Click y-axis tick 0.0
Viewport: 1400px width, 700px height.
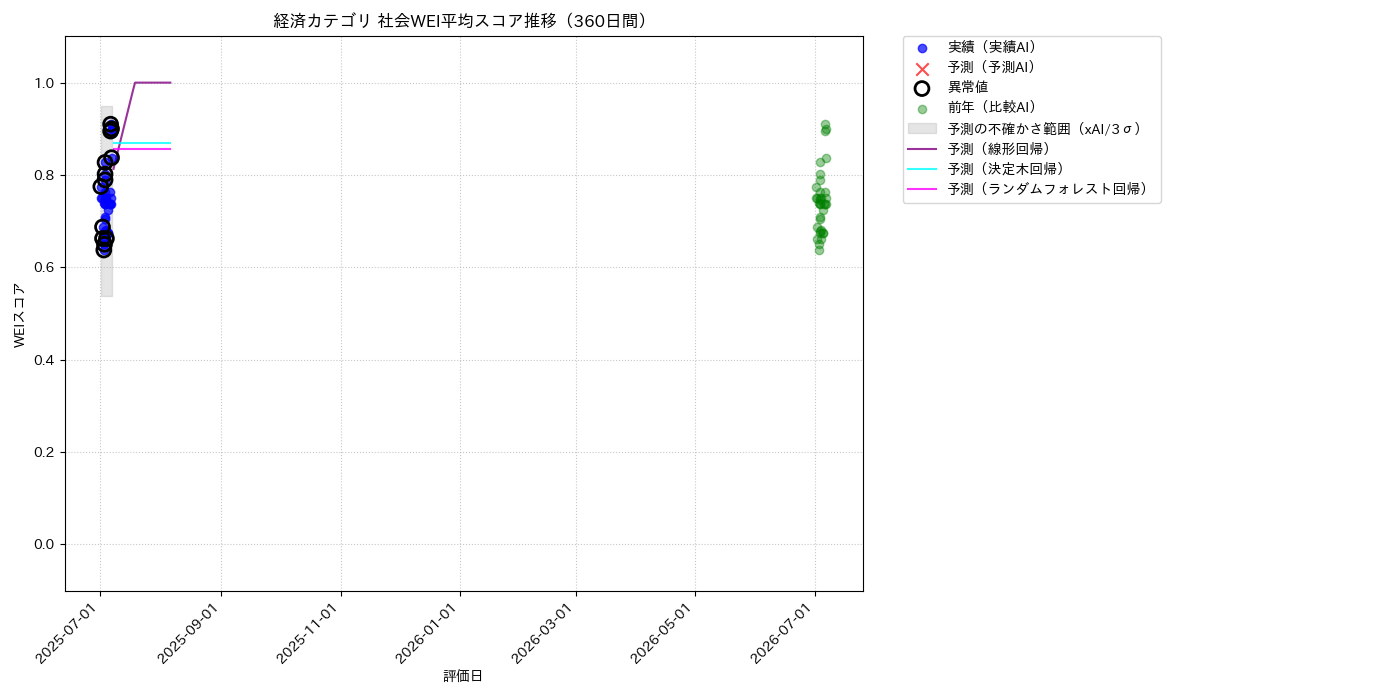click(46, 544)
